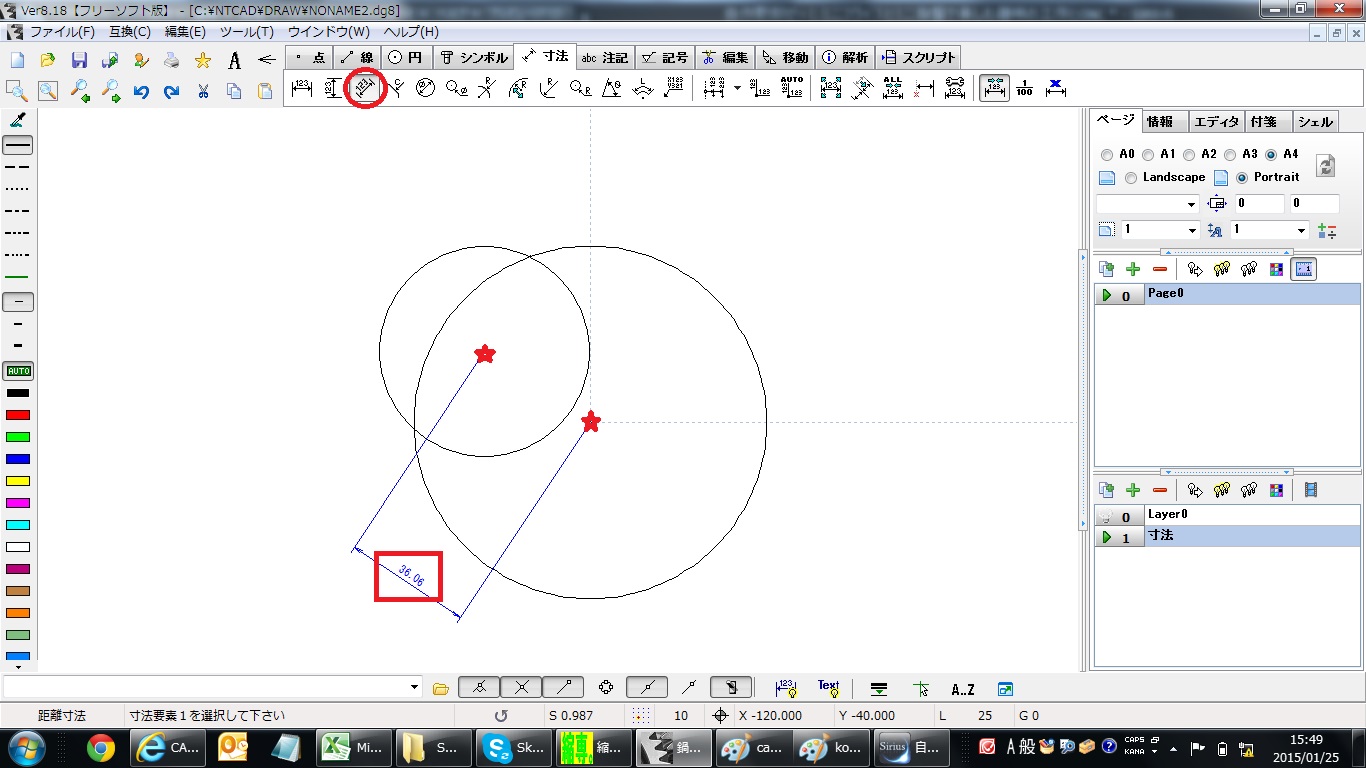Select Layer0 in the layer list
The width and height of the screenshot is (1366, 768).
click(1166, 514)
